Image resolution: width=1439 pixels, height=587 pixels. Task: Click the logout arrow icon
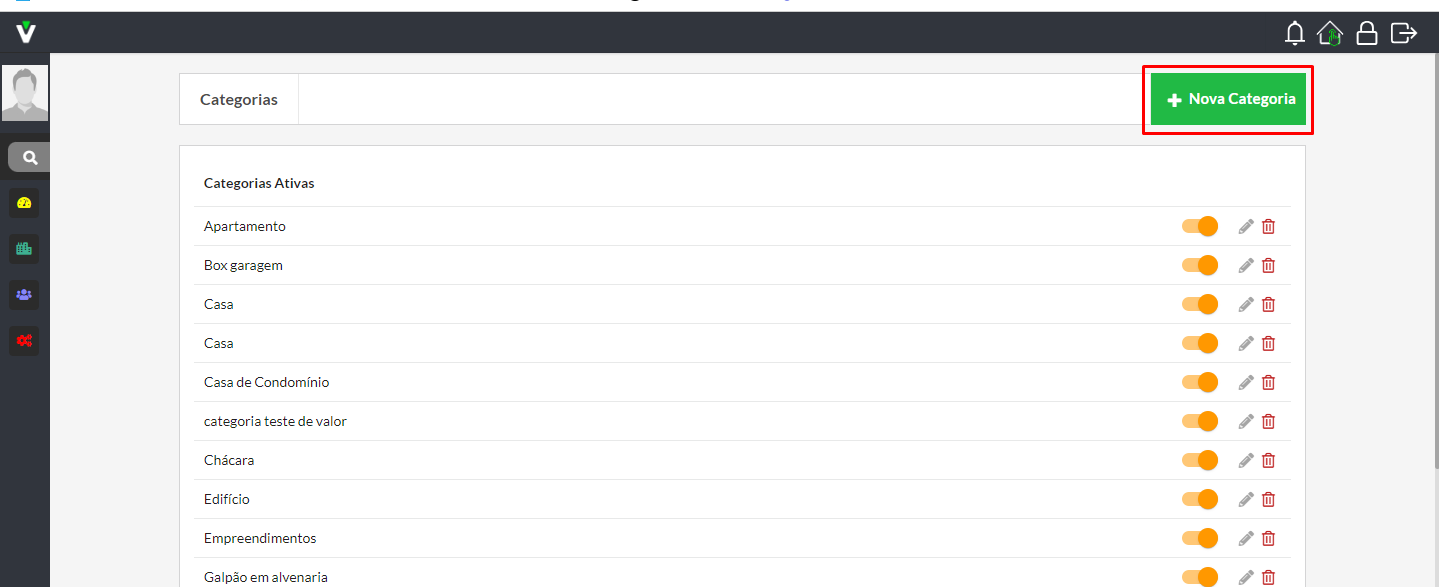[x=1404, y=33]
